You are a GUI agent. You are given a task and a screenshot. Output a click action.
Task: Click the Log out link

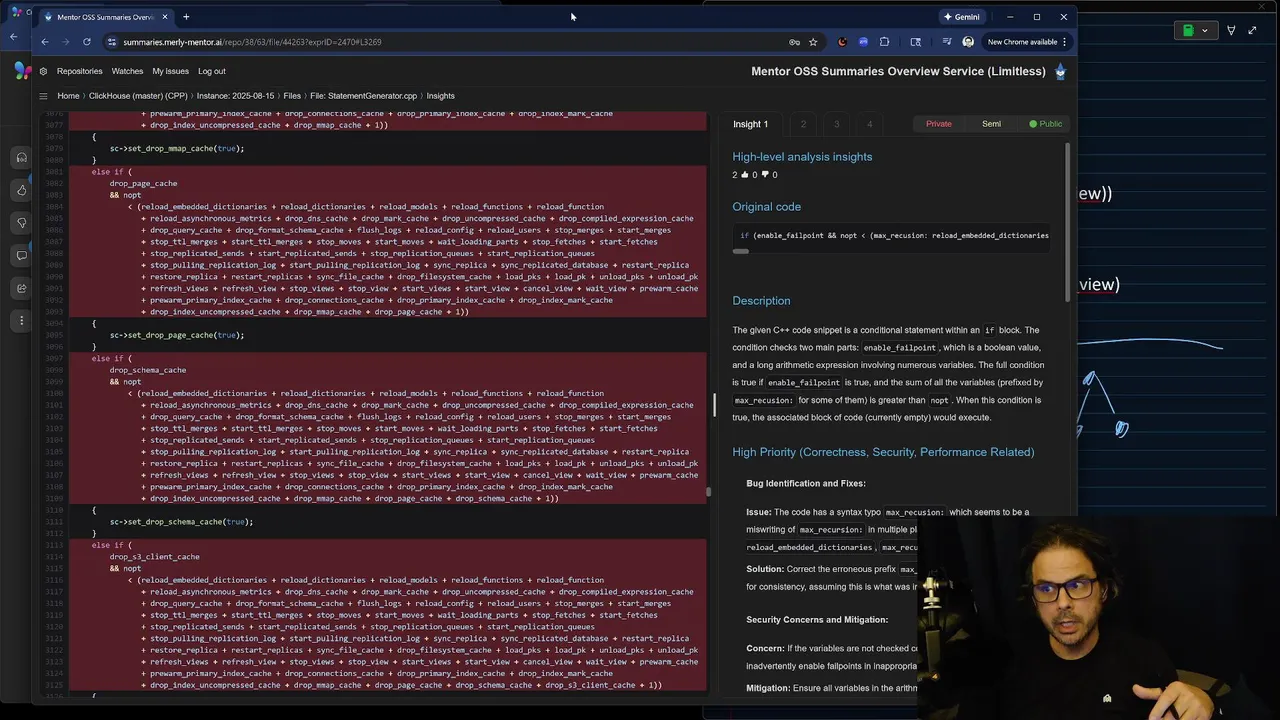pyautogui.click(x=211, y=71)
